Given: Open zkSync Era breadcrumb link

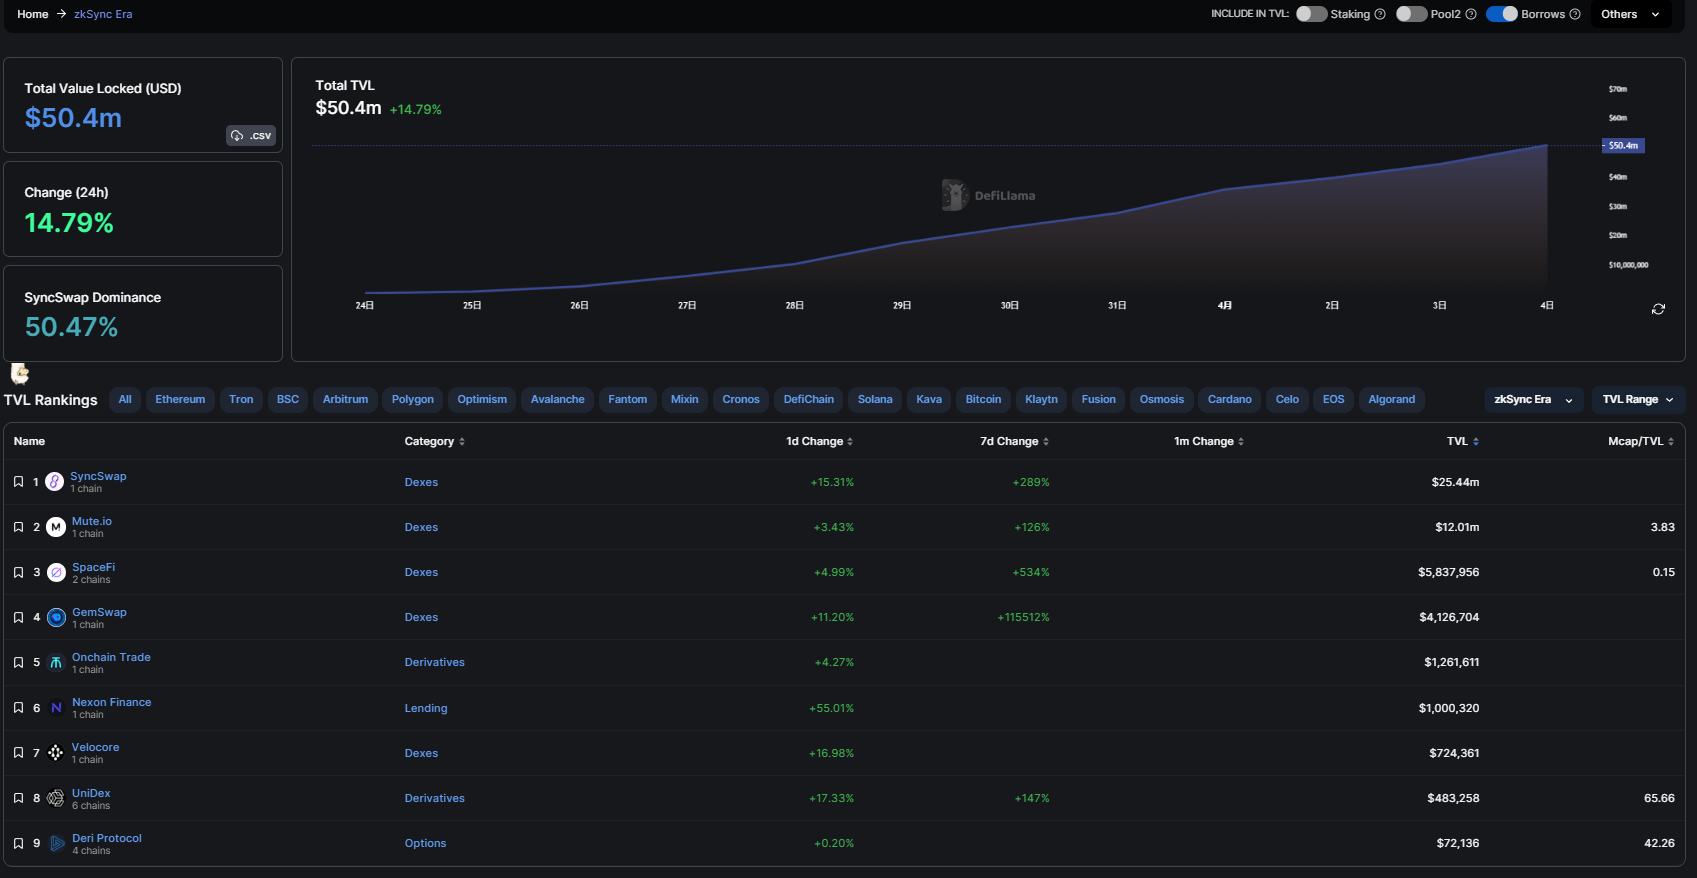Looking at the screenshot, I should tap(103, 14).
